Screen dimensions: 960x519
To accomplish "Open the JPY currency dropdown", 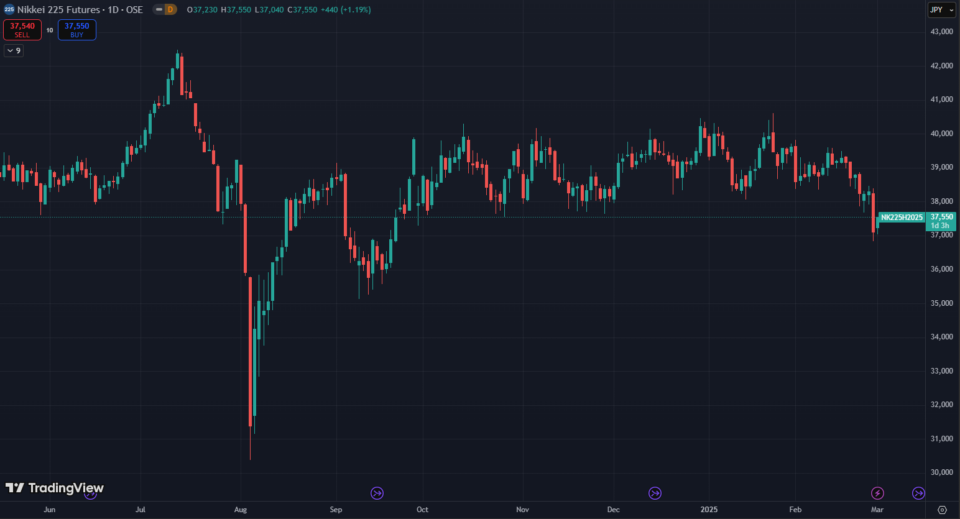I will [x=936, y=9].
